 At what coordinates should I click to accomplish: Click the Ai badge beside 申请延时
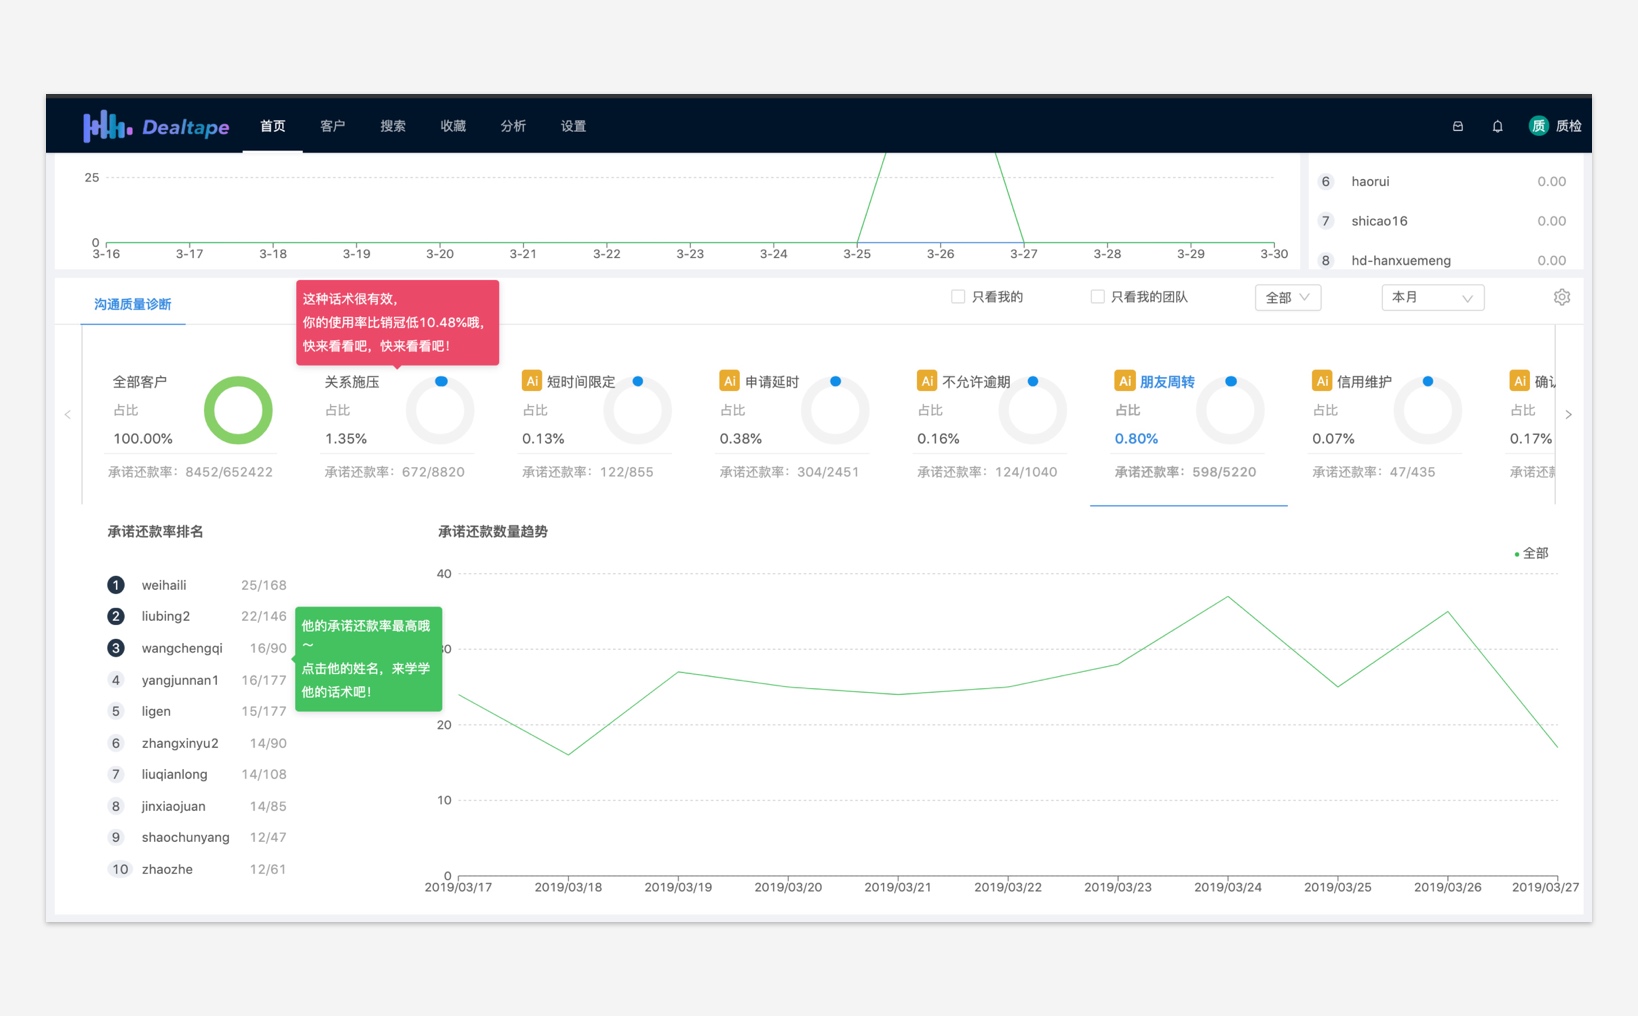729,381
